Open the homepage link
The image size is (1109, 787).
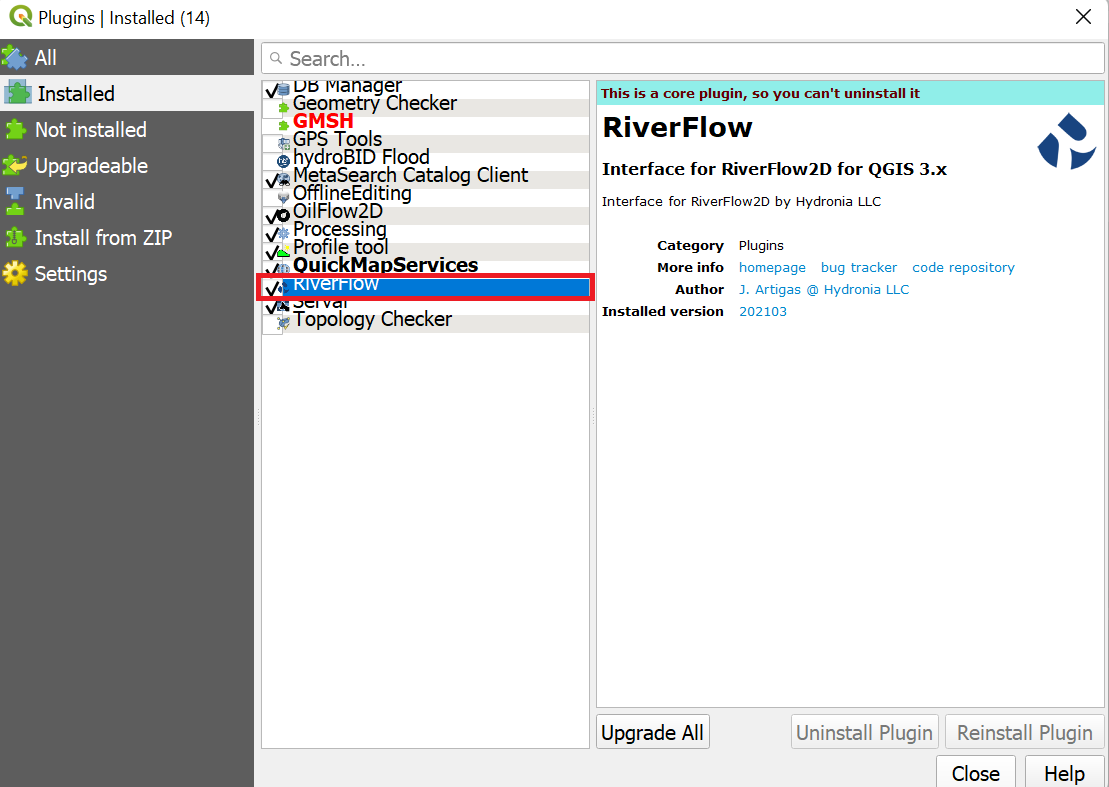coord(772,267)
